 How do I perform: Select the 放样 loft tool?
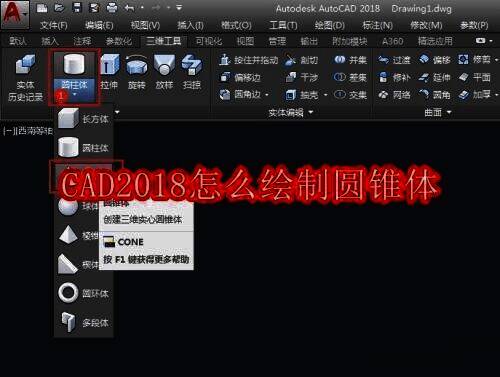click(x=164, y=71)
